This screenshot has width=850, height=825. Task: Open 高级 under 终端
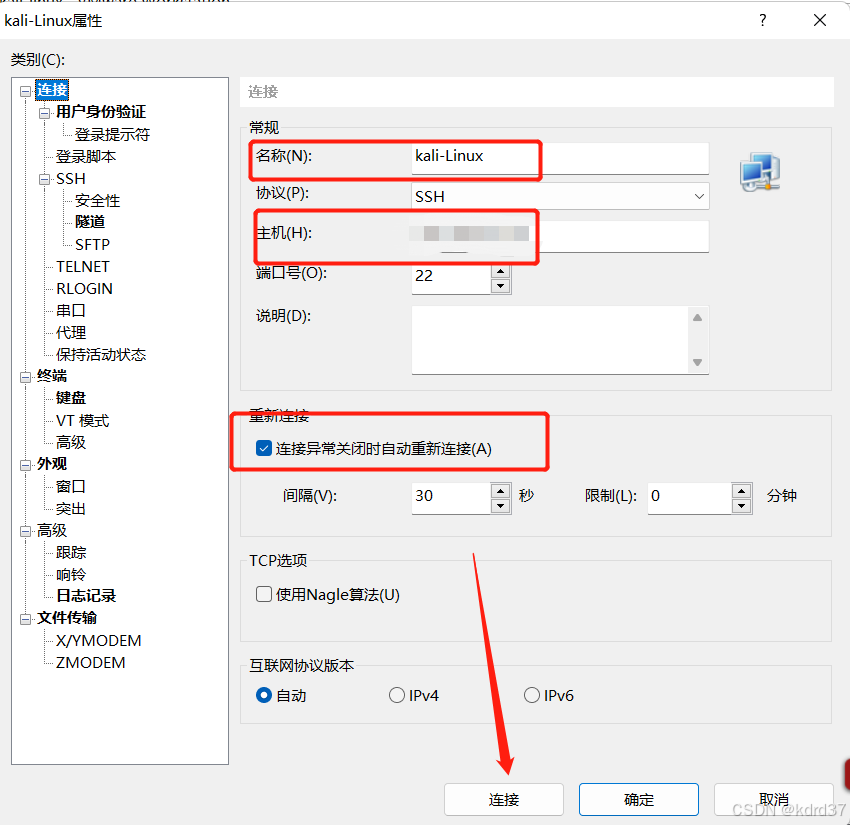tap(70, 442)
